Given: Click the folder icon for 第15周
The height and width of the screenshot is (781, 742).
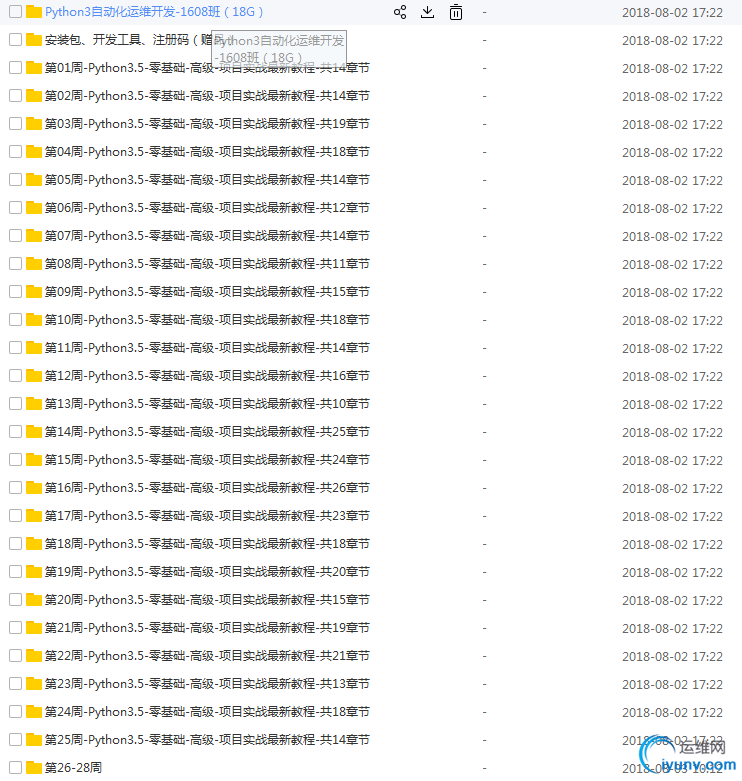Looking at the screenshot, I should tap(34, 460).
